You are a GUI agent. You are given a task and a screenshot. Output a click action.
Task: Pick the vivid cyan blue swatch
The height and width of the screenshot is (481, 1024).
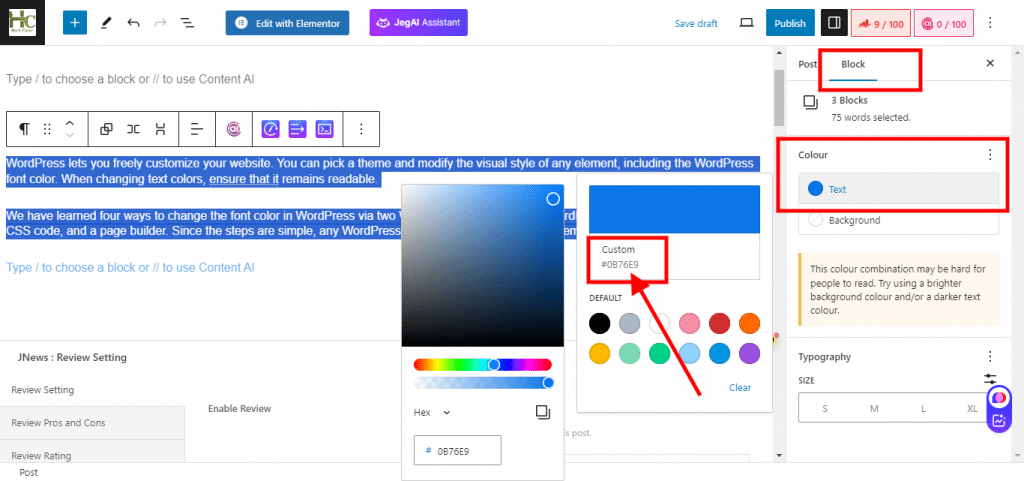tap(720, 353)
